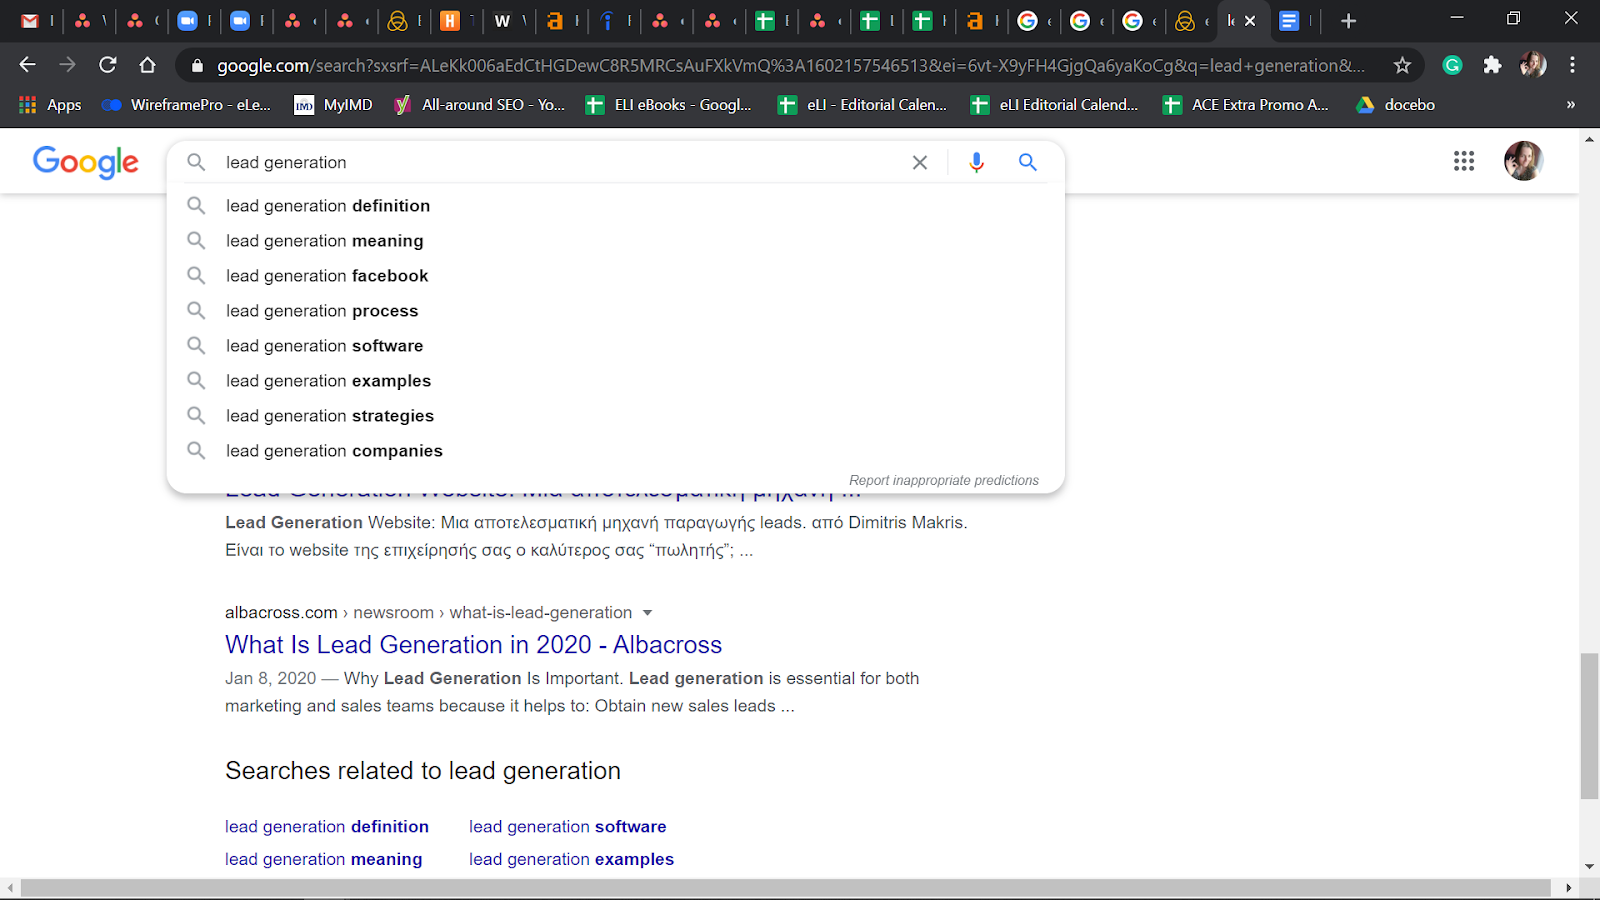Choose suggestion lead generation software
Image resolution: width=1600 pixels, height=900 pixels.
click(615, 345)
